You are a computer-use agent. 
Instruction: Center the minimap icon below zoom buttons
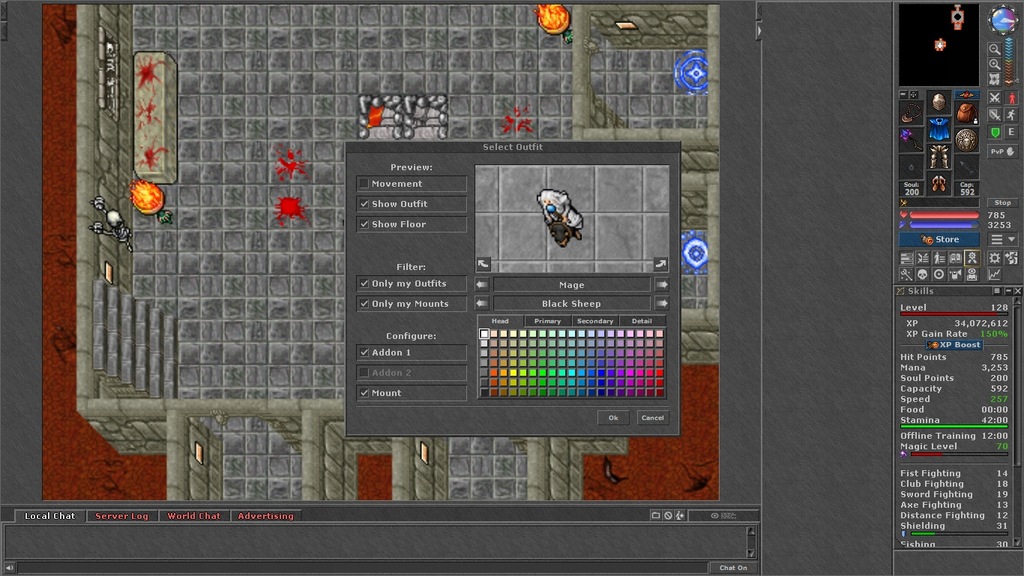click(x=995, y=79)
